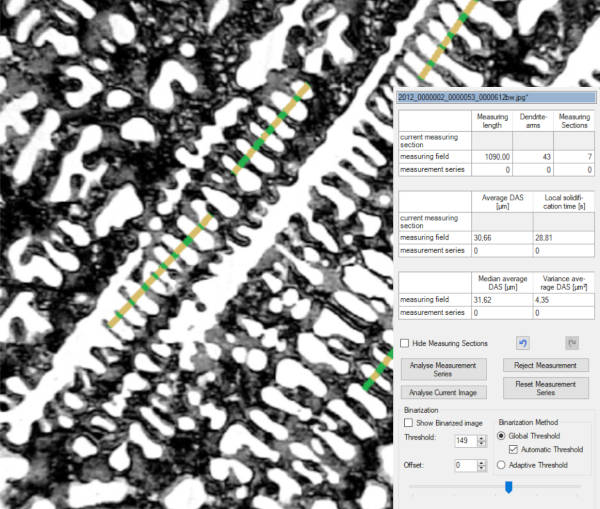Select Adaptive Threshold radio button
The width and height of the screenshot is (600, 509).
click(501, 465)
